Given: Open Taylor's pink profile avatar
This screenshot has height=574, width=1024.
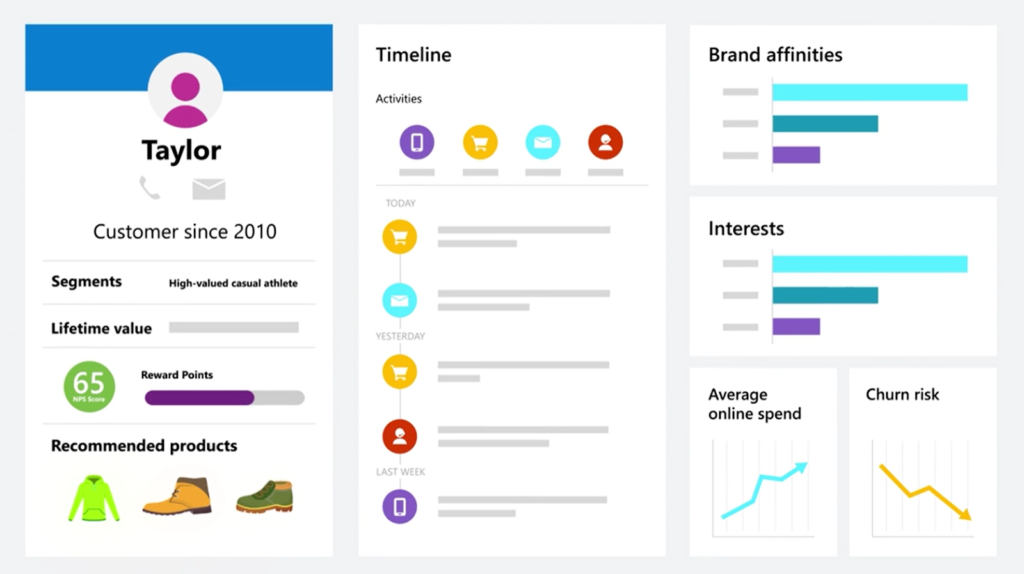Looking at the screenshot, I should tap(185, 91).
